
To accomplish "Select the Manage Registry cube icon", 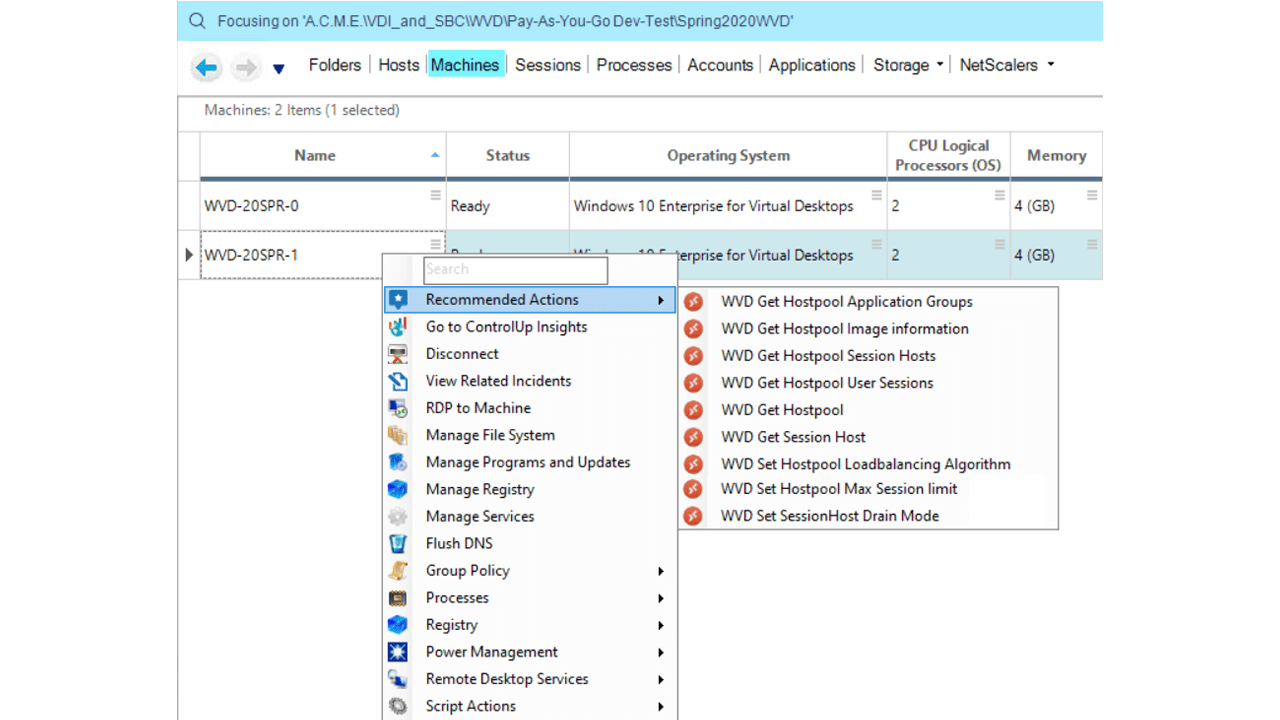I will (x=398, y=489).
